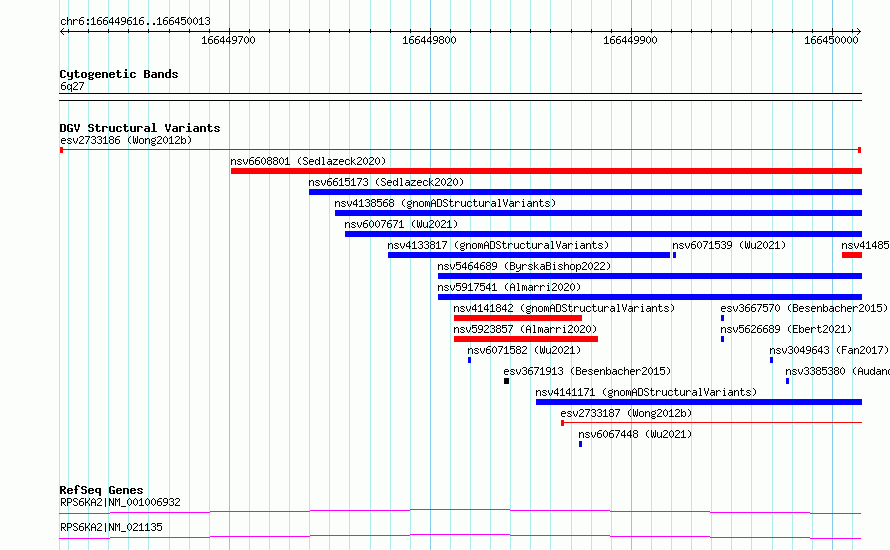
Task: Click the chr6:166449616..166450013 region label
Action: [x=135, y=21]
